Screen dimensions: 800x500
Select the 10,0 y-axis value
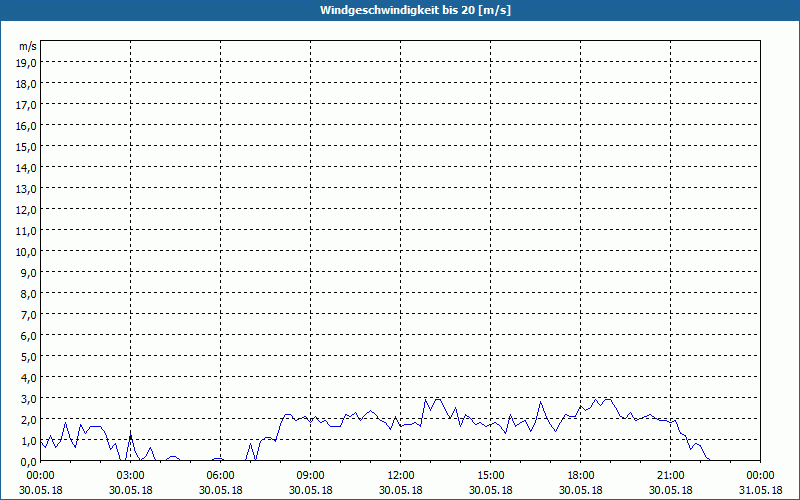pyautogui.click(x=28, y=252)
